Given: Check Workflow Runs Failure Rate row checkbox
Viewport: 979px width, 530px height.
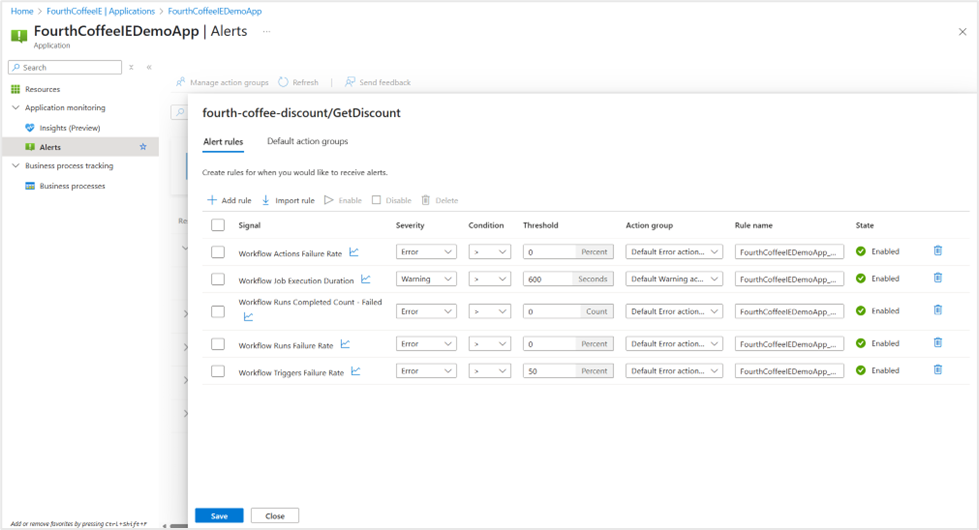Looking at the screenshot, I should [218, 344].
